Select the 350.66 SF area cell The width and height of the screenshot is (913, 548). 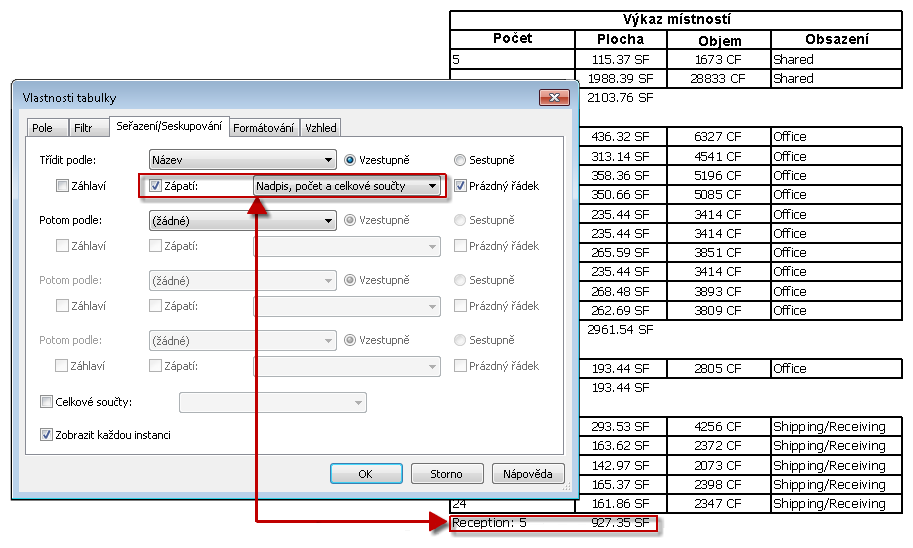tap(621, 195)
